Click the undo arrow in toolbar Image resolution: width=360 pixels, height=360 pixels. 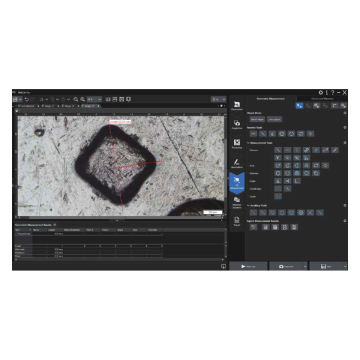coord(27,99)
